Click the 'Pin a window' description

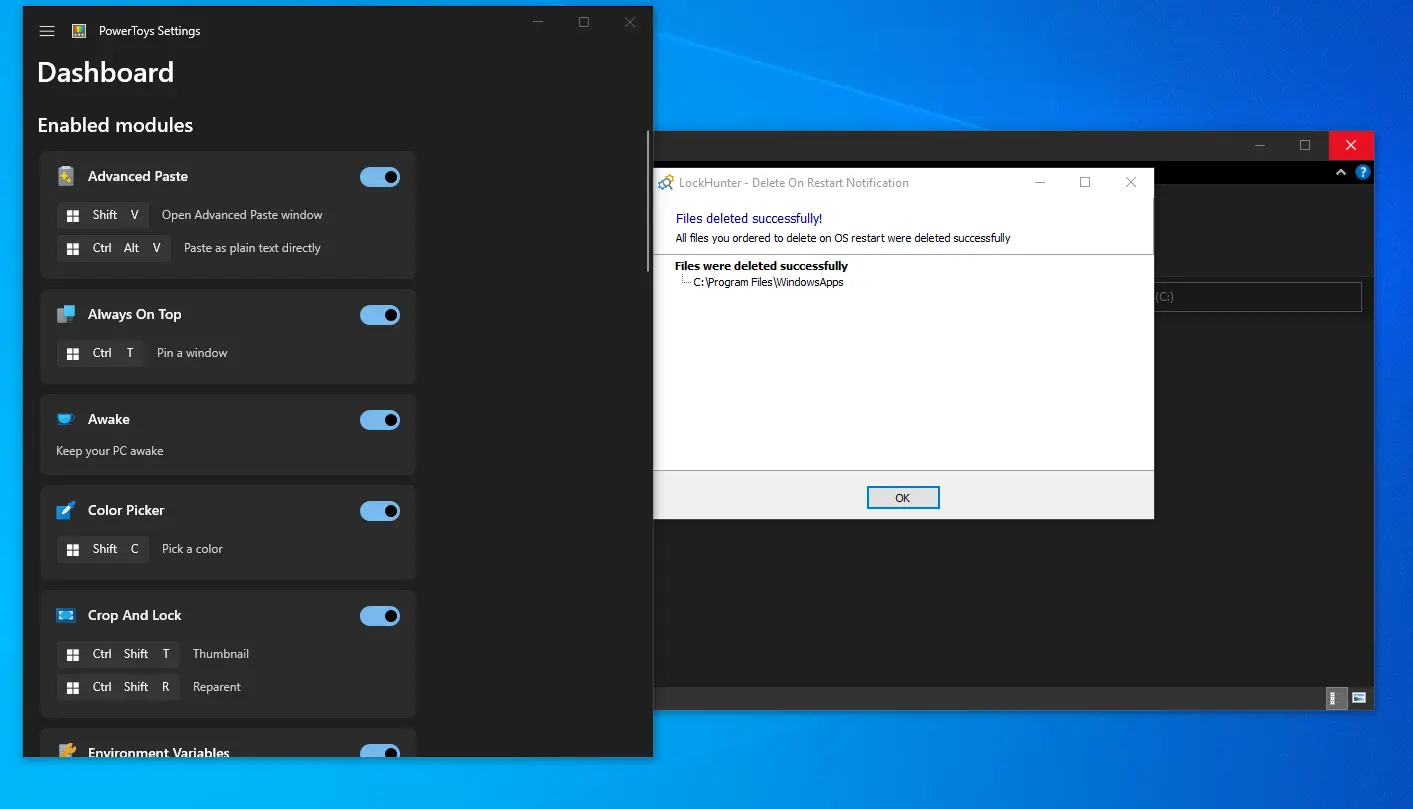192,353
